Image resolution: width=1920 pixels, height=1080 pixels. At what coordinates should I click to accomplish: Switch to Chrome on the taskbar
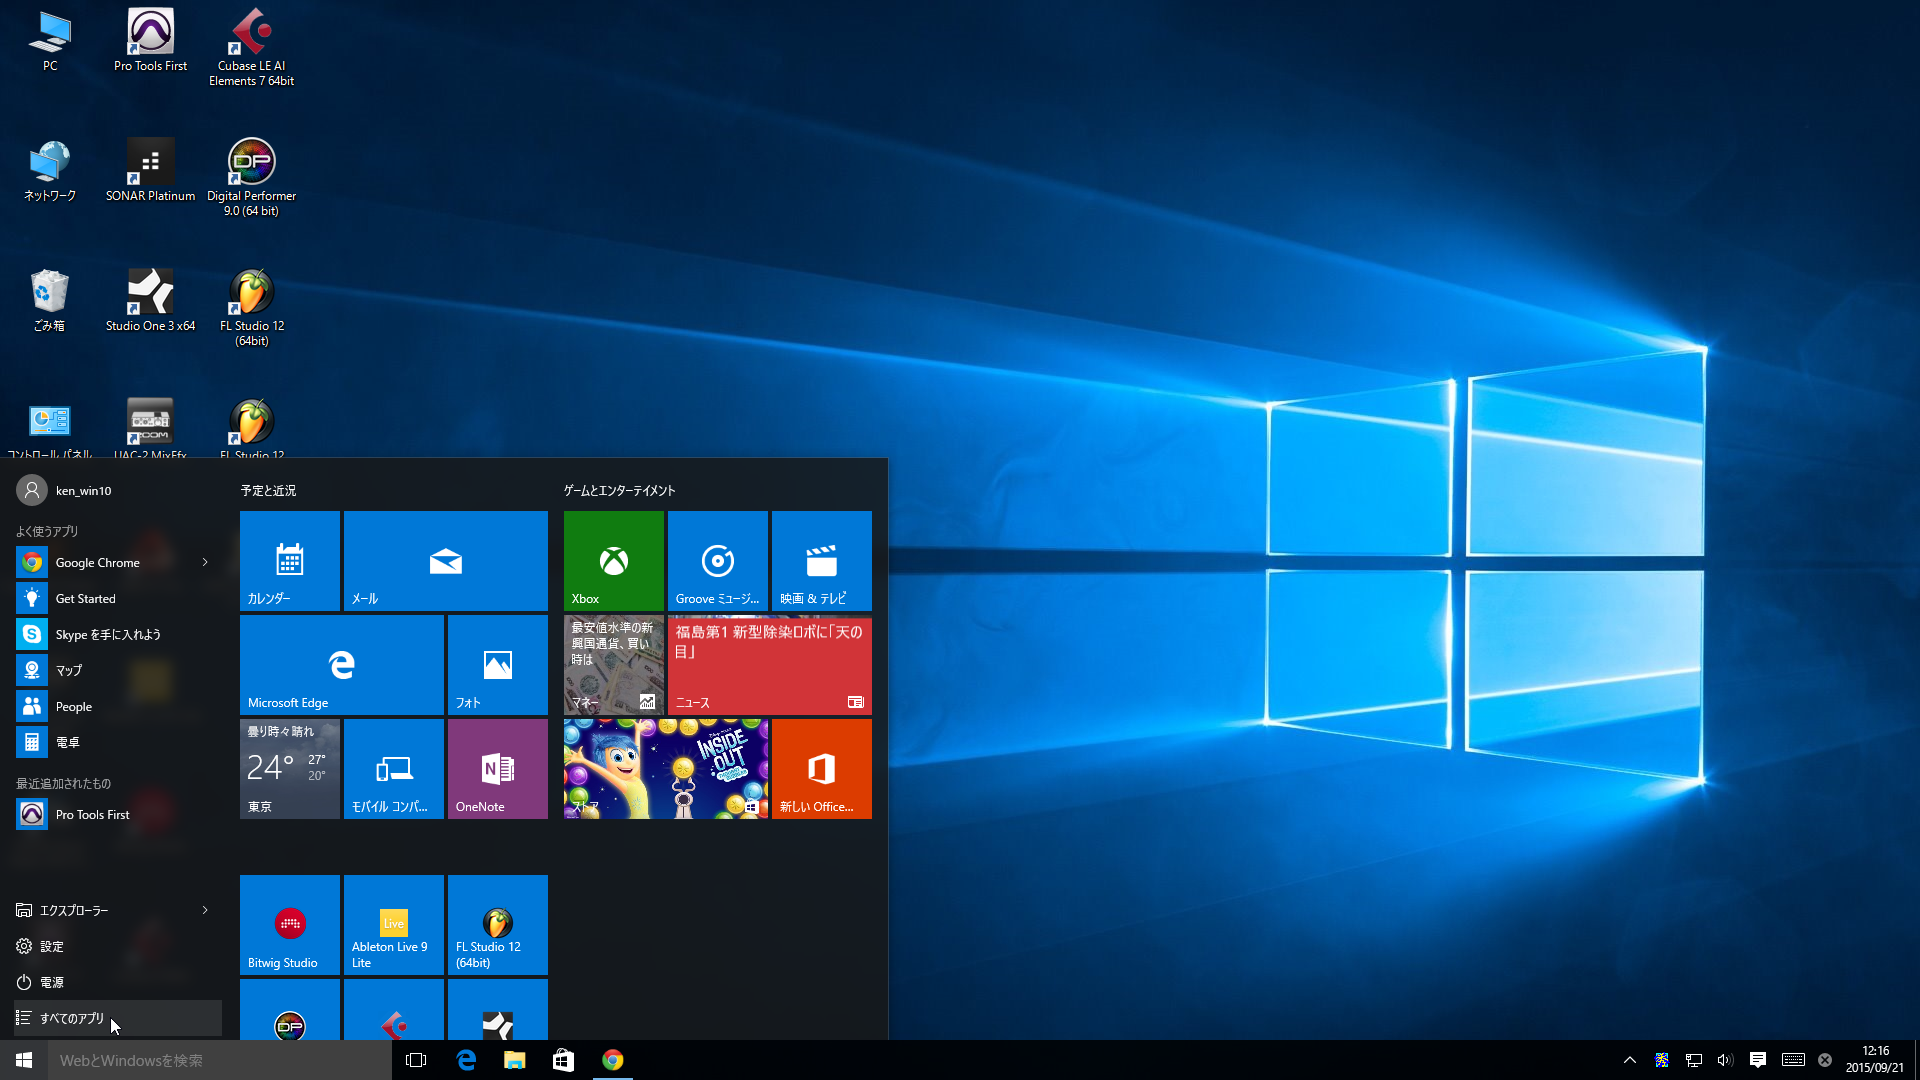click(x=613, y=1060)
